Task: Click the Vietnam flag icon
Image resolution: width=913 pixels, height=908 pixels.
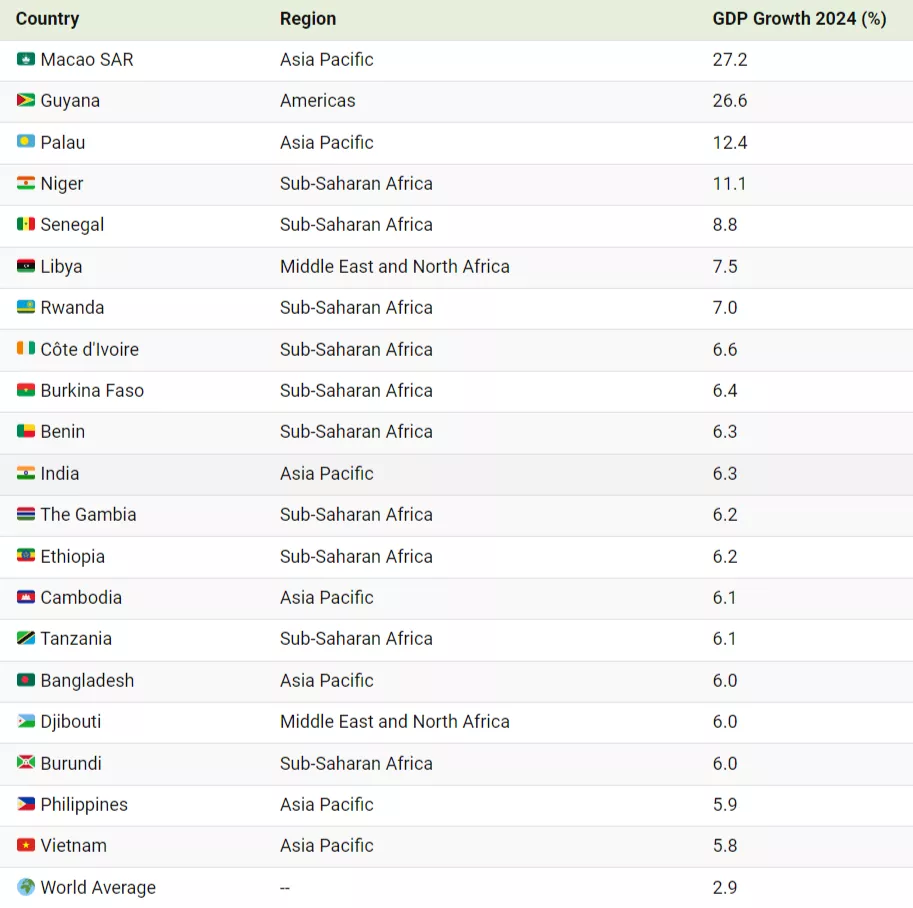Action: [x=26, y=845]
